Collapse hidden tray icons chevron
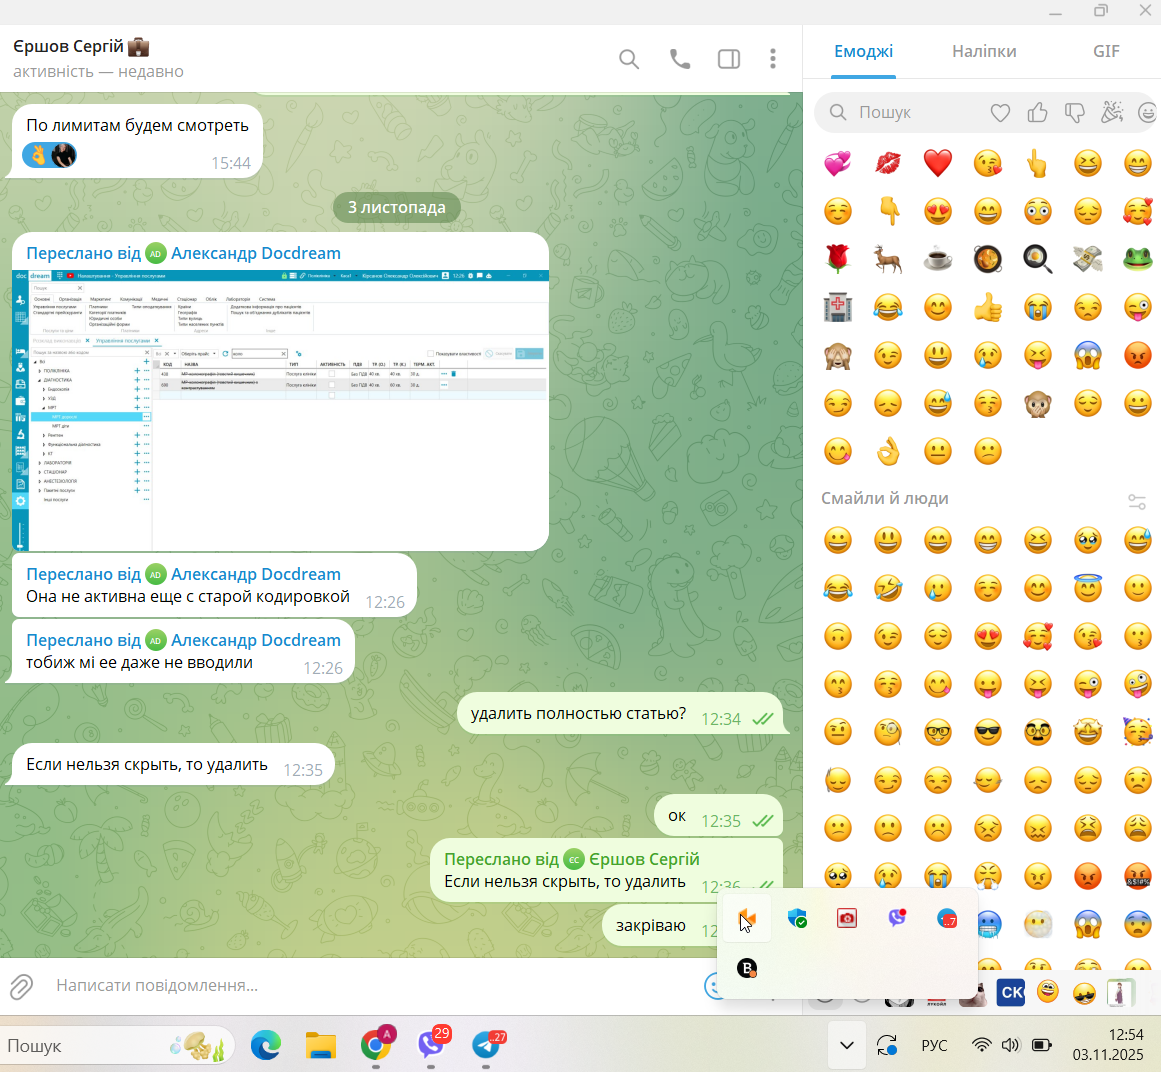 point(847,1045)
